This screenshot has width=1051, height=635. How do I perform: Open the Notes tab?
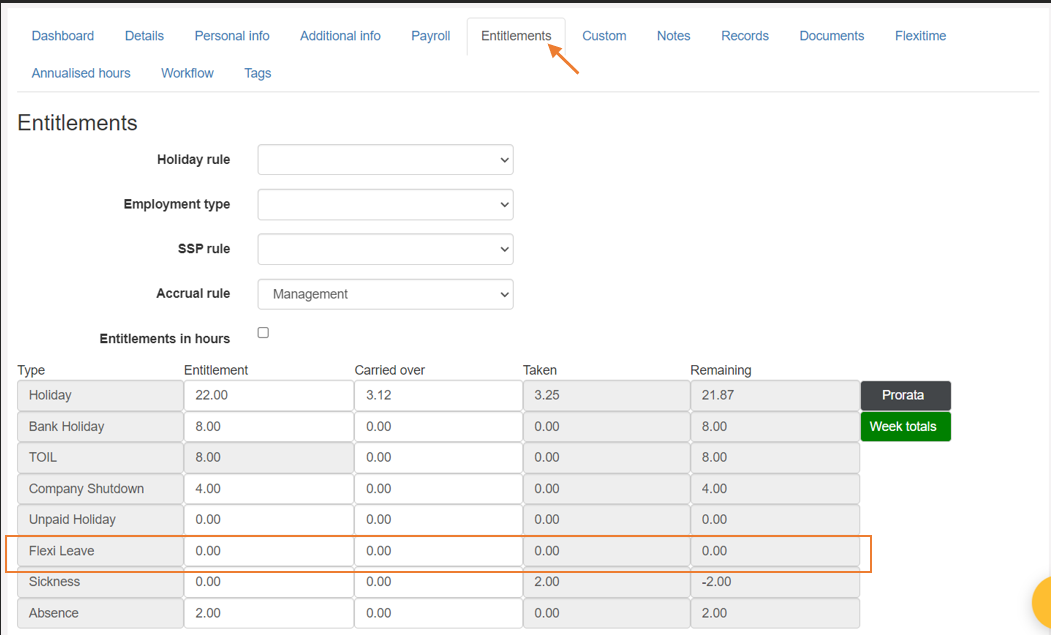[x=673, y=35]
